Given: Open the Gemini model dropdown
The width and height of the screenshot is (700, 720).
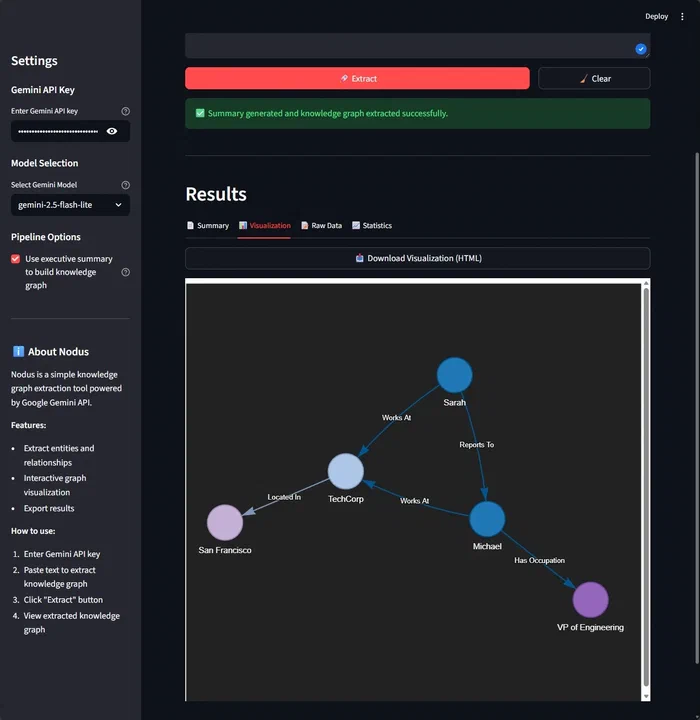Looking at the screenshot, I should coord(70,205).
